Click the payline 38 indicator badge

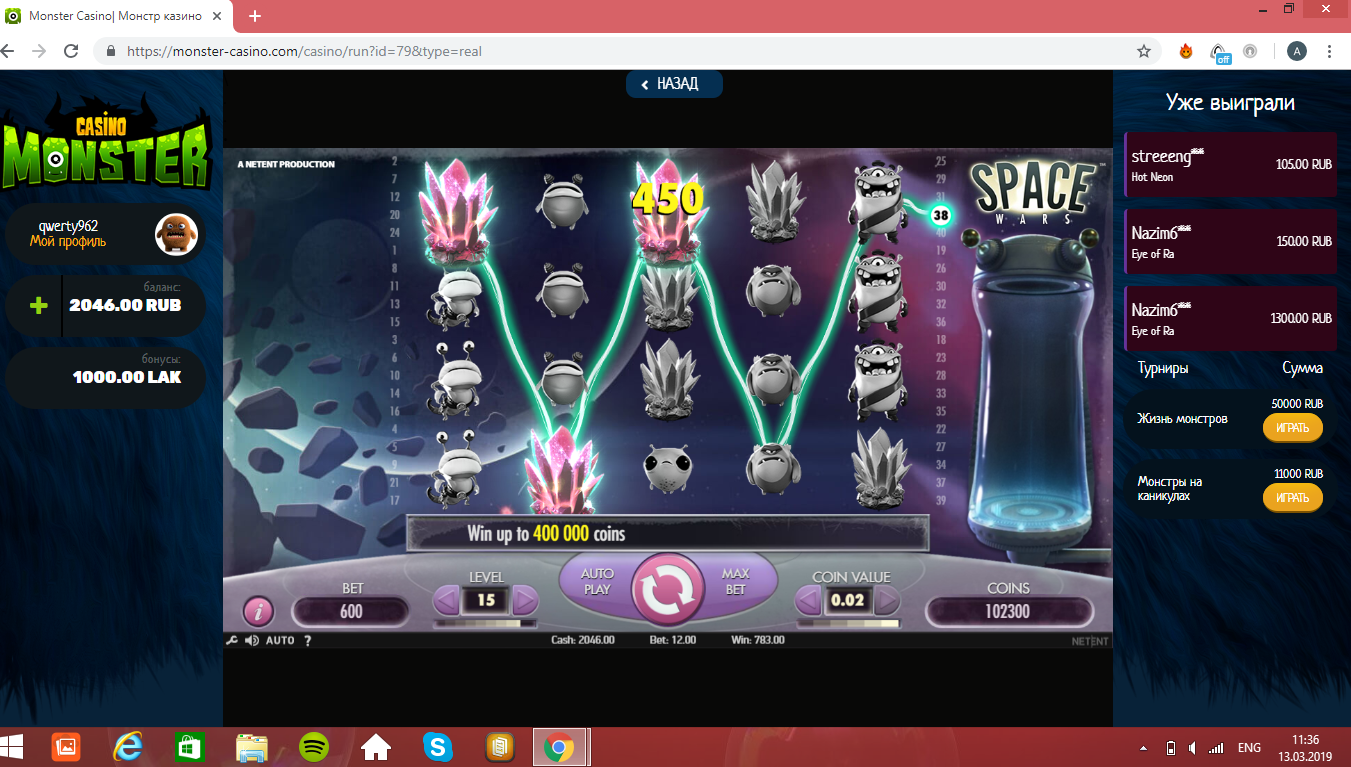point(940,214)
